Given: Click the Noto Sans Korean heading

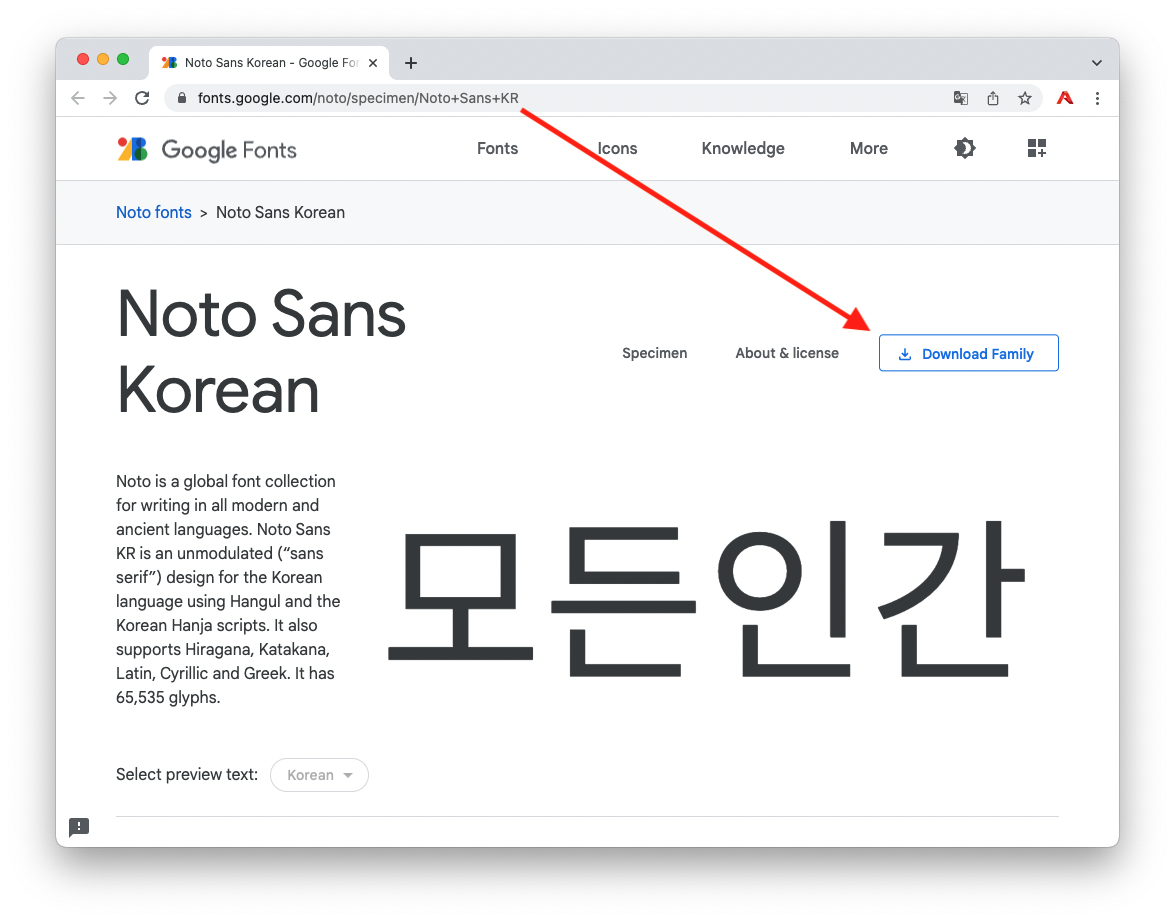Looking at the screenshot, I should (x=261, y=351).
